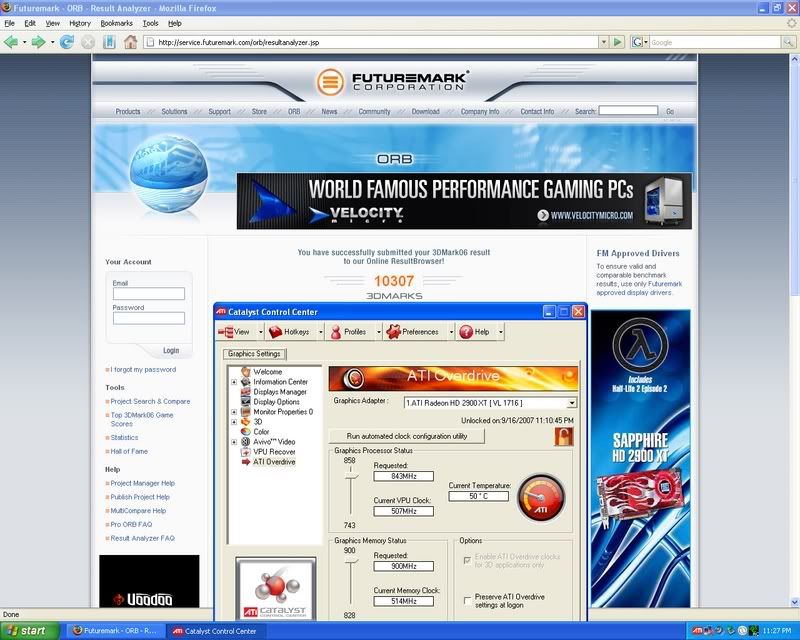Open the Result Analyzer FAQ link

click(x=142, y=538)
